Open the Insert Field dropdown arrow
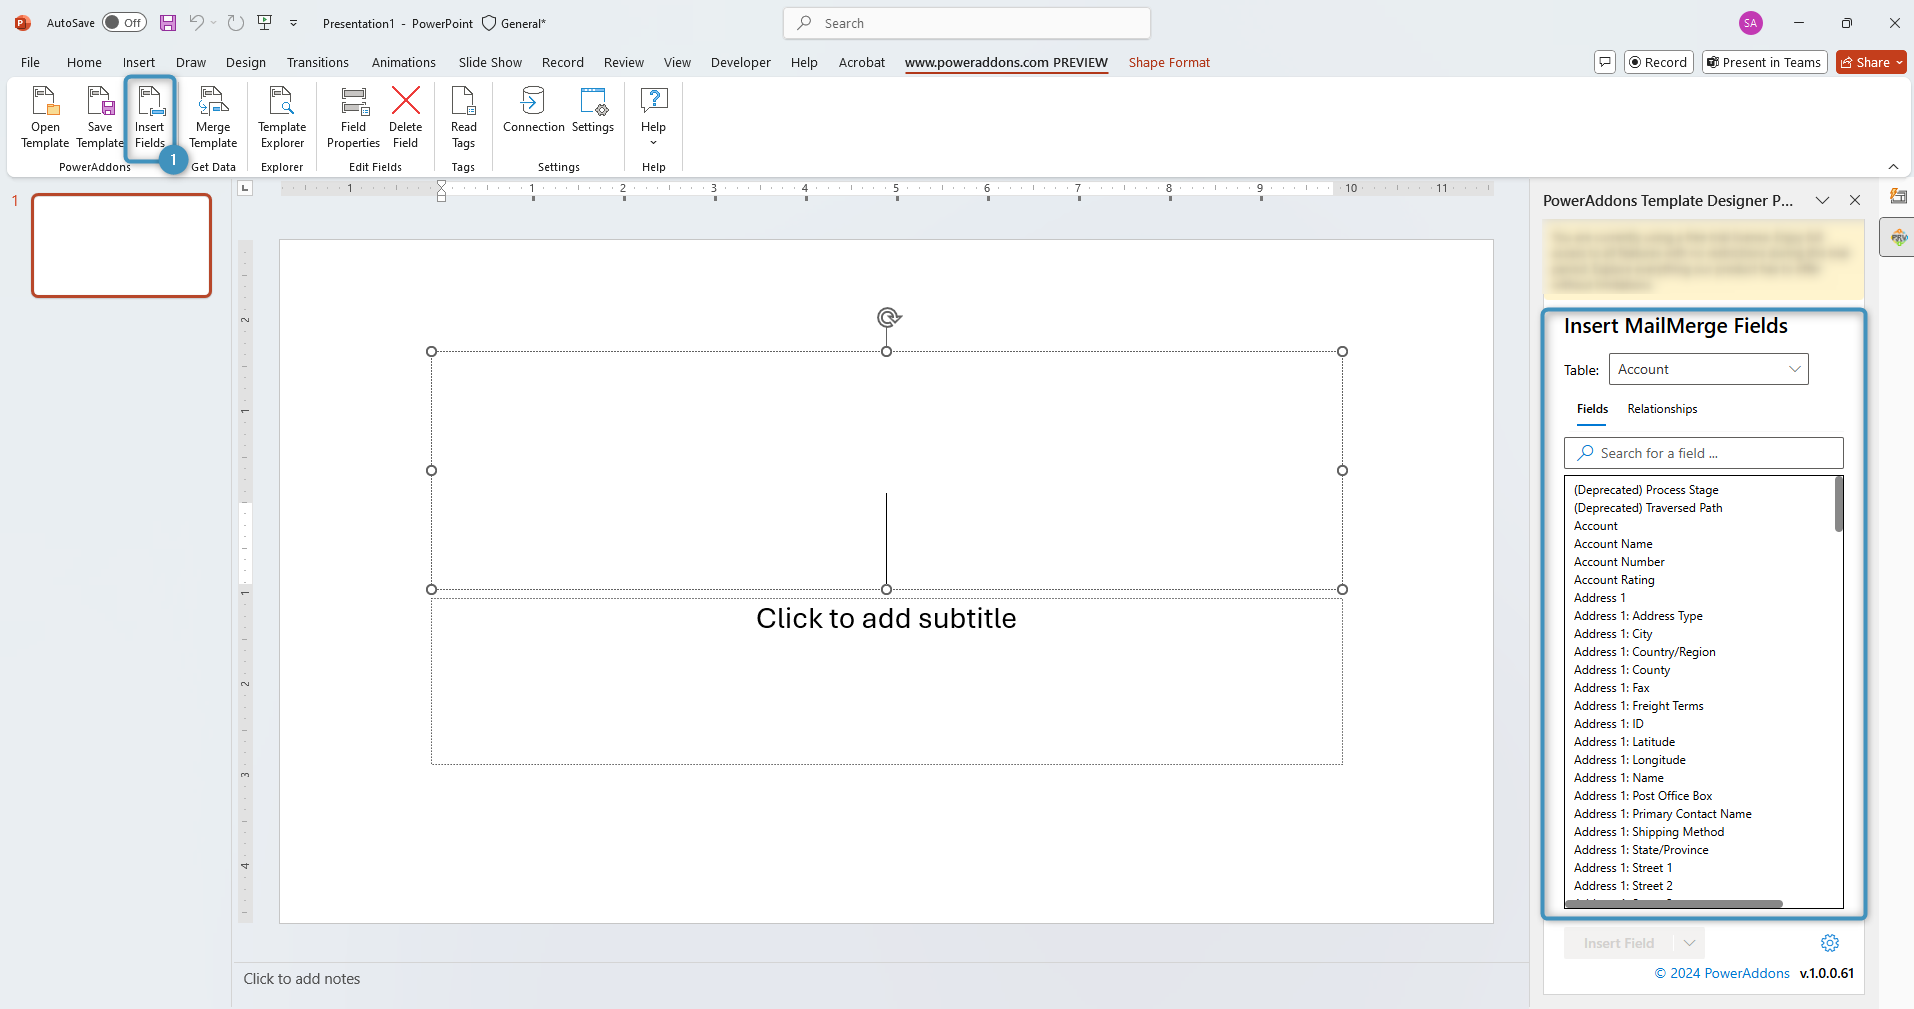Viewport: 1914px width, 1009px height. coord(1689,943)
